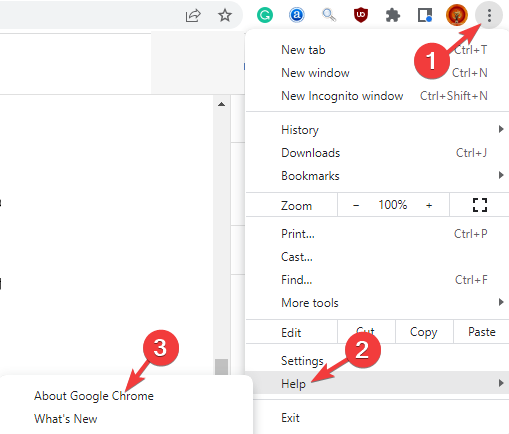Choose Cast... from the menu
Screen dimensions: 509x434
[x=377, y=257]
